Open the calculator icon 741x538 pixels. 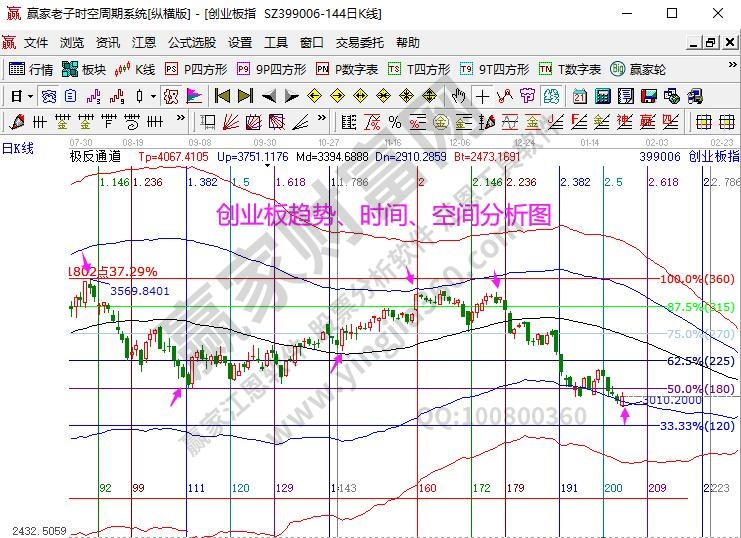(x=603, y=96)
